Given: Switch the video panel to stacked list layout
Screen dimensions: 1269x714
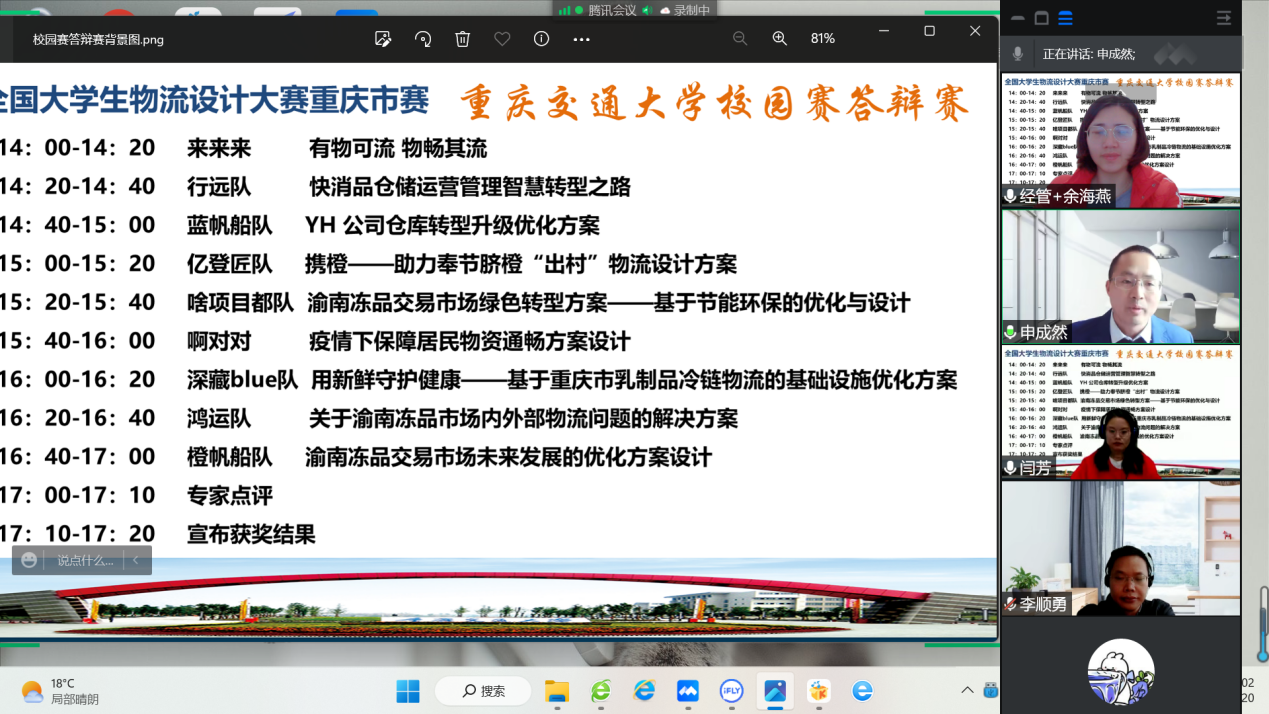Looking at the screenshot, I should pyautogui.click(x=1066, y=18).
